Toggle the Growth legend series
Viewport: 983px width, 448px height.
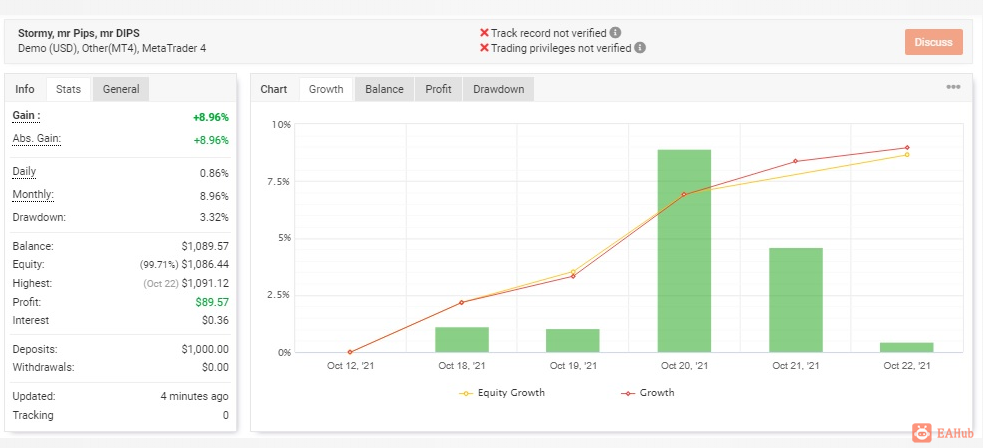648,393
